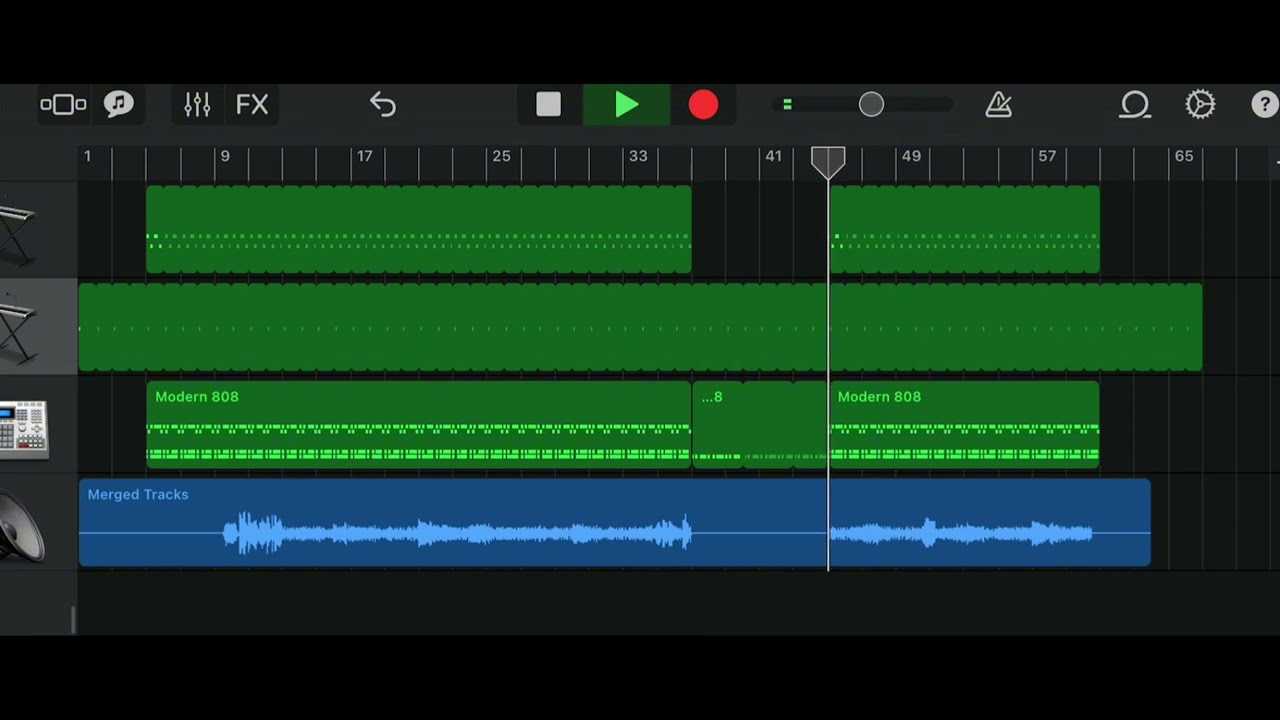Tap bar 17 on the ruler

pyautogui.click(x=365, y=156)
